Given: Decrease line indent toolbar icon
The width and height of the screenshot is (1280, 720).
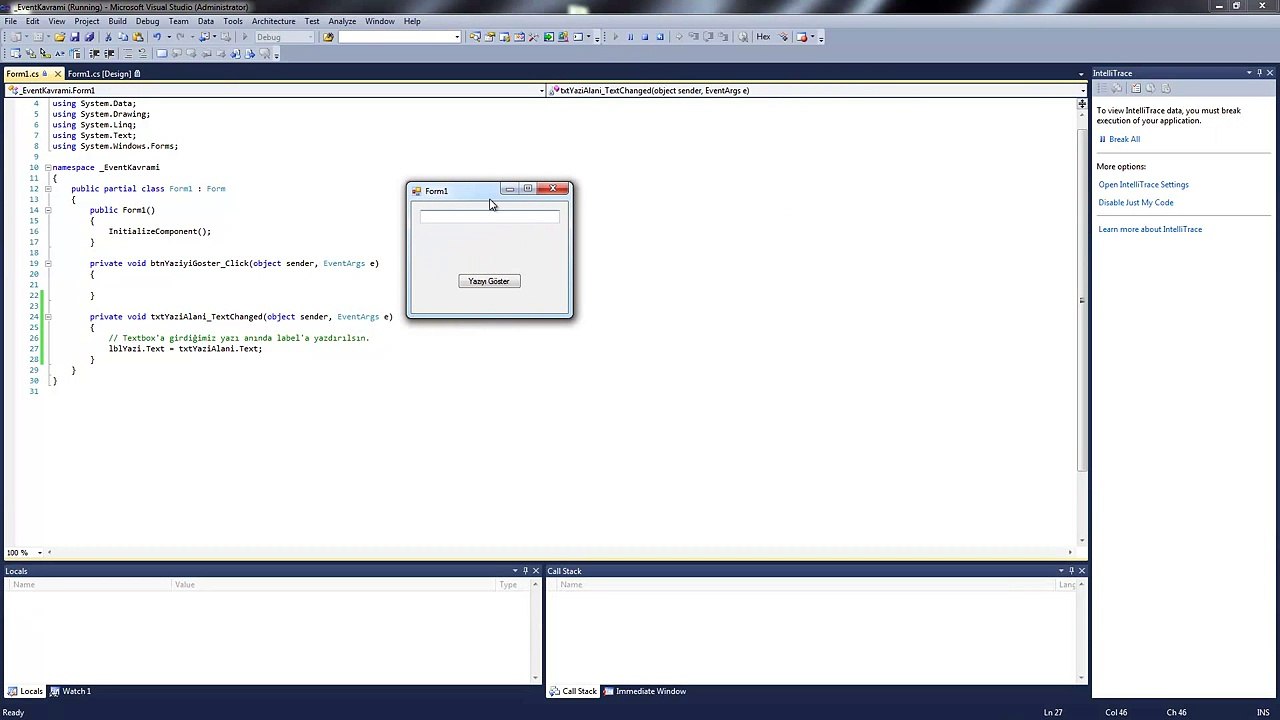Looking at the screenshot, I should (x=94, y=53).
